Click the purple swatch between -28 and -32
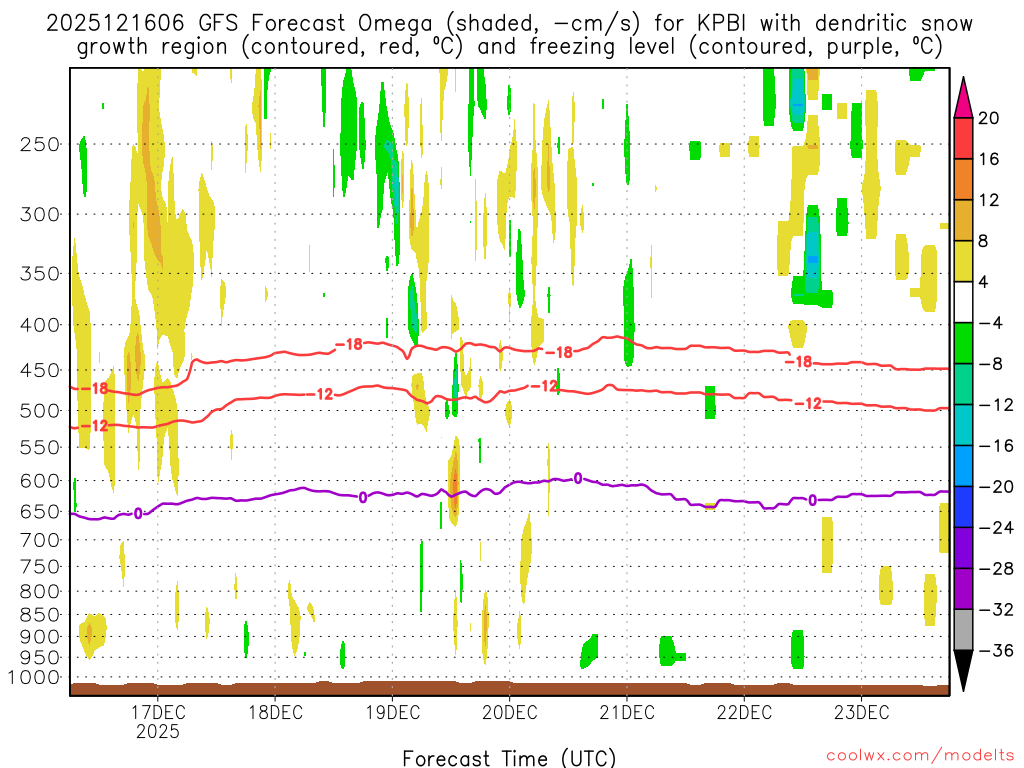 click(963, 589)
